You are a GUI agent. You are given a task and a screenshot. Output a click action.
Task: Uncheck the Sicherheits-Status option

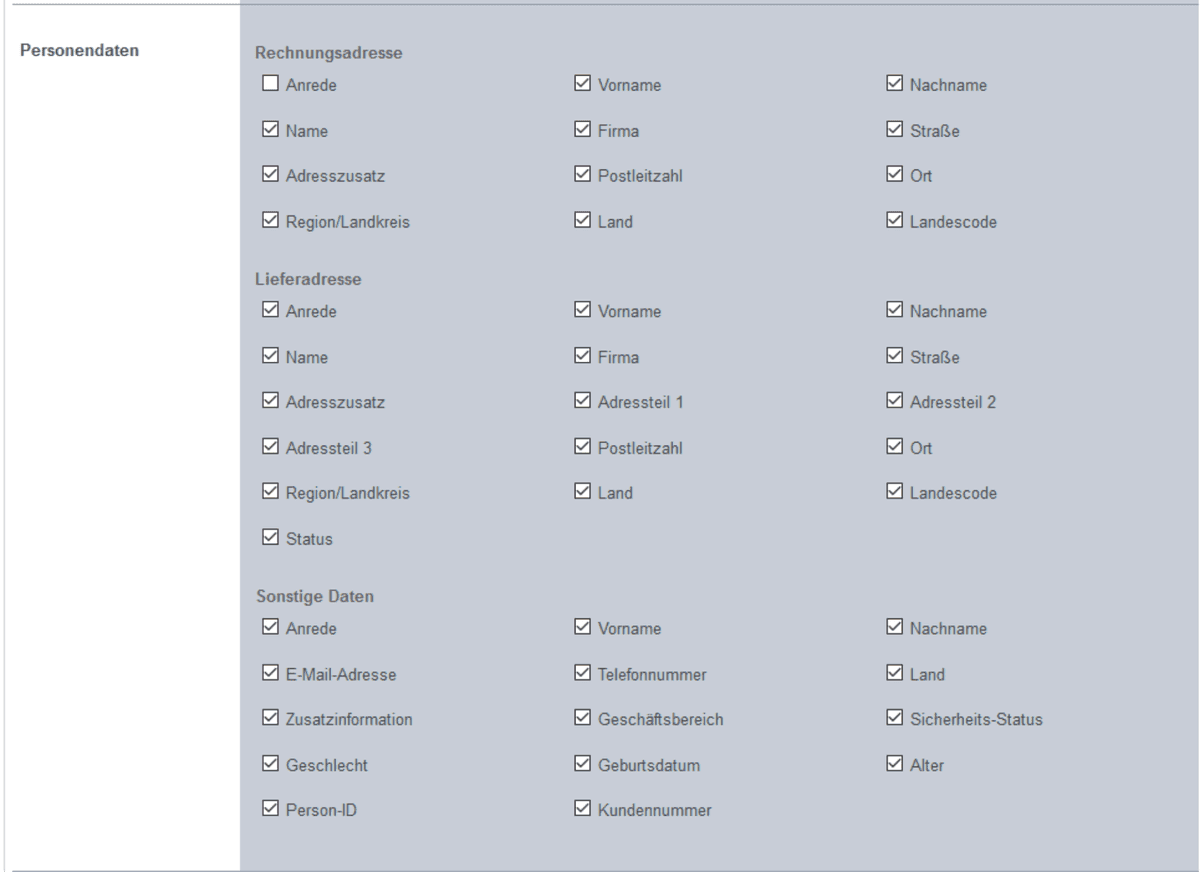895,719
